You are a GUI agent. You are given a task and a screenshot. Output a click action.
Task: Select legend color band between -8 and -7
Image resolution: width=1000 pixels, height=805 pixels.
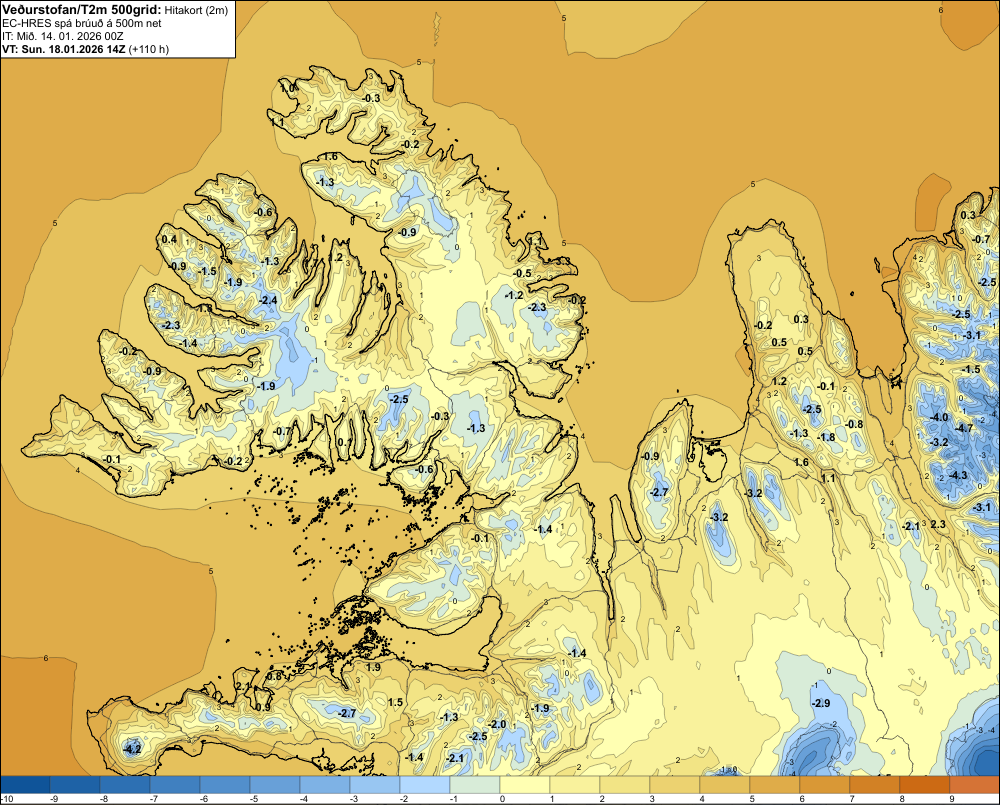(x=125, y=785)
